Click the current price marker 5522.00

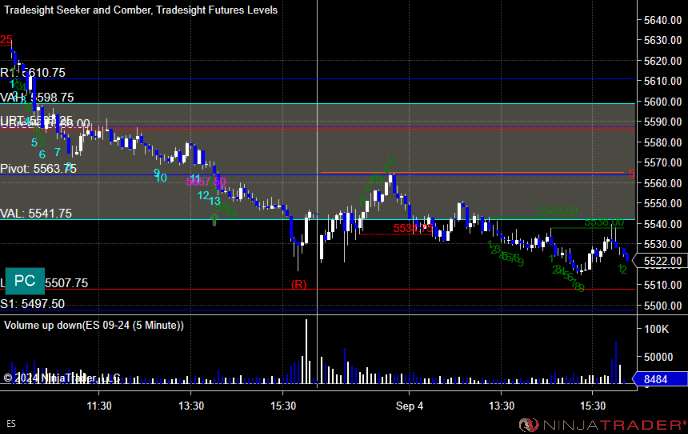pos(662,261)
